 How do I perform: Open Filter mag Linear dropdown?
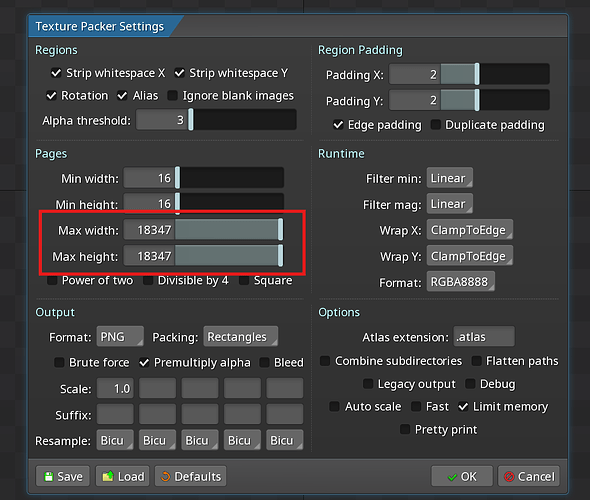pos(450,204)
